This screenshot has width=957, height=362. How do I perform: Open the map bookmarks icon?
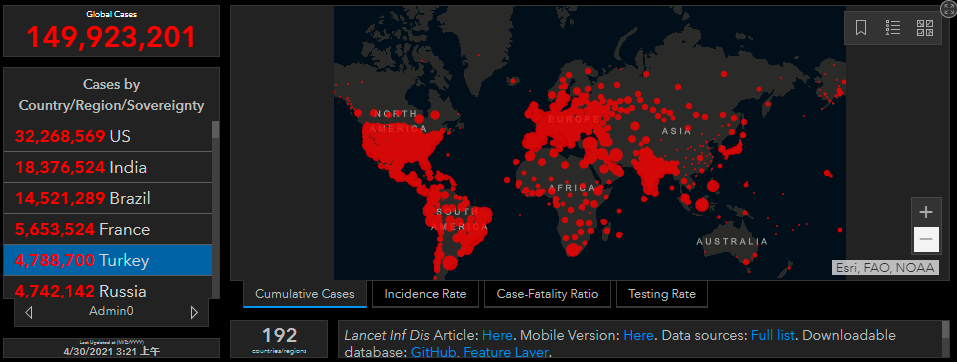861,28
